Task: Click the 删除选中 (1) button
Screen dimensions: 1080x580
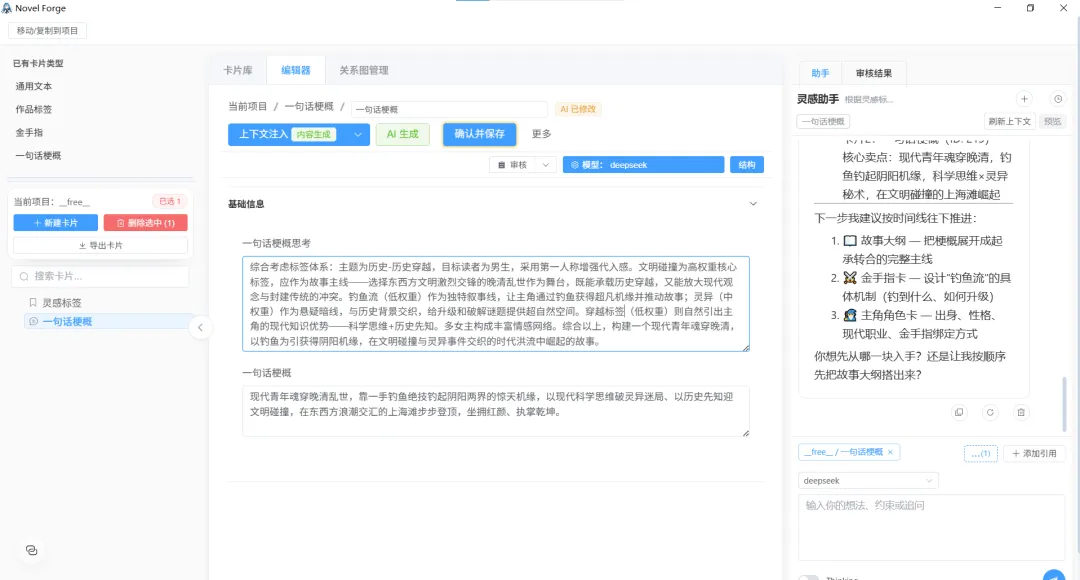Action: 145,223
